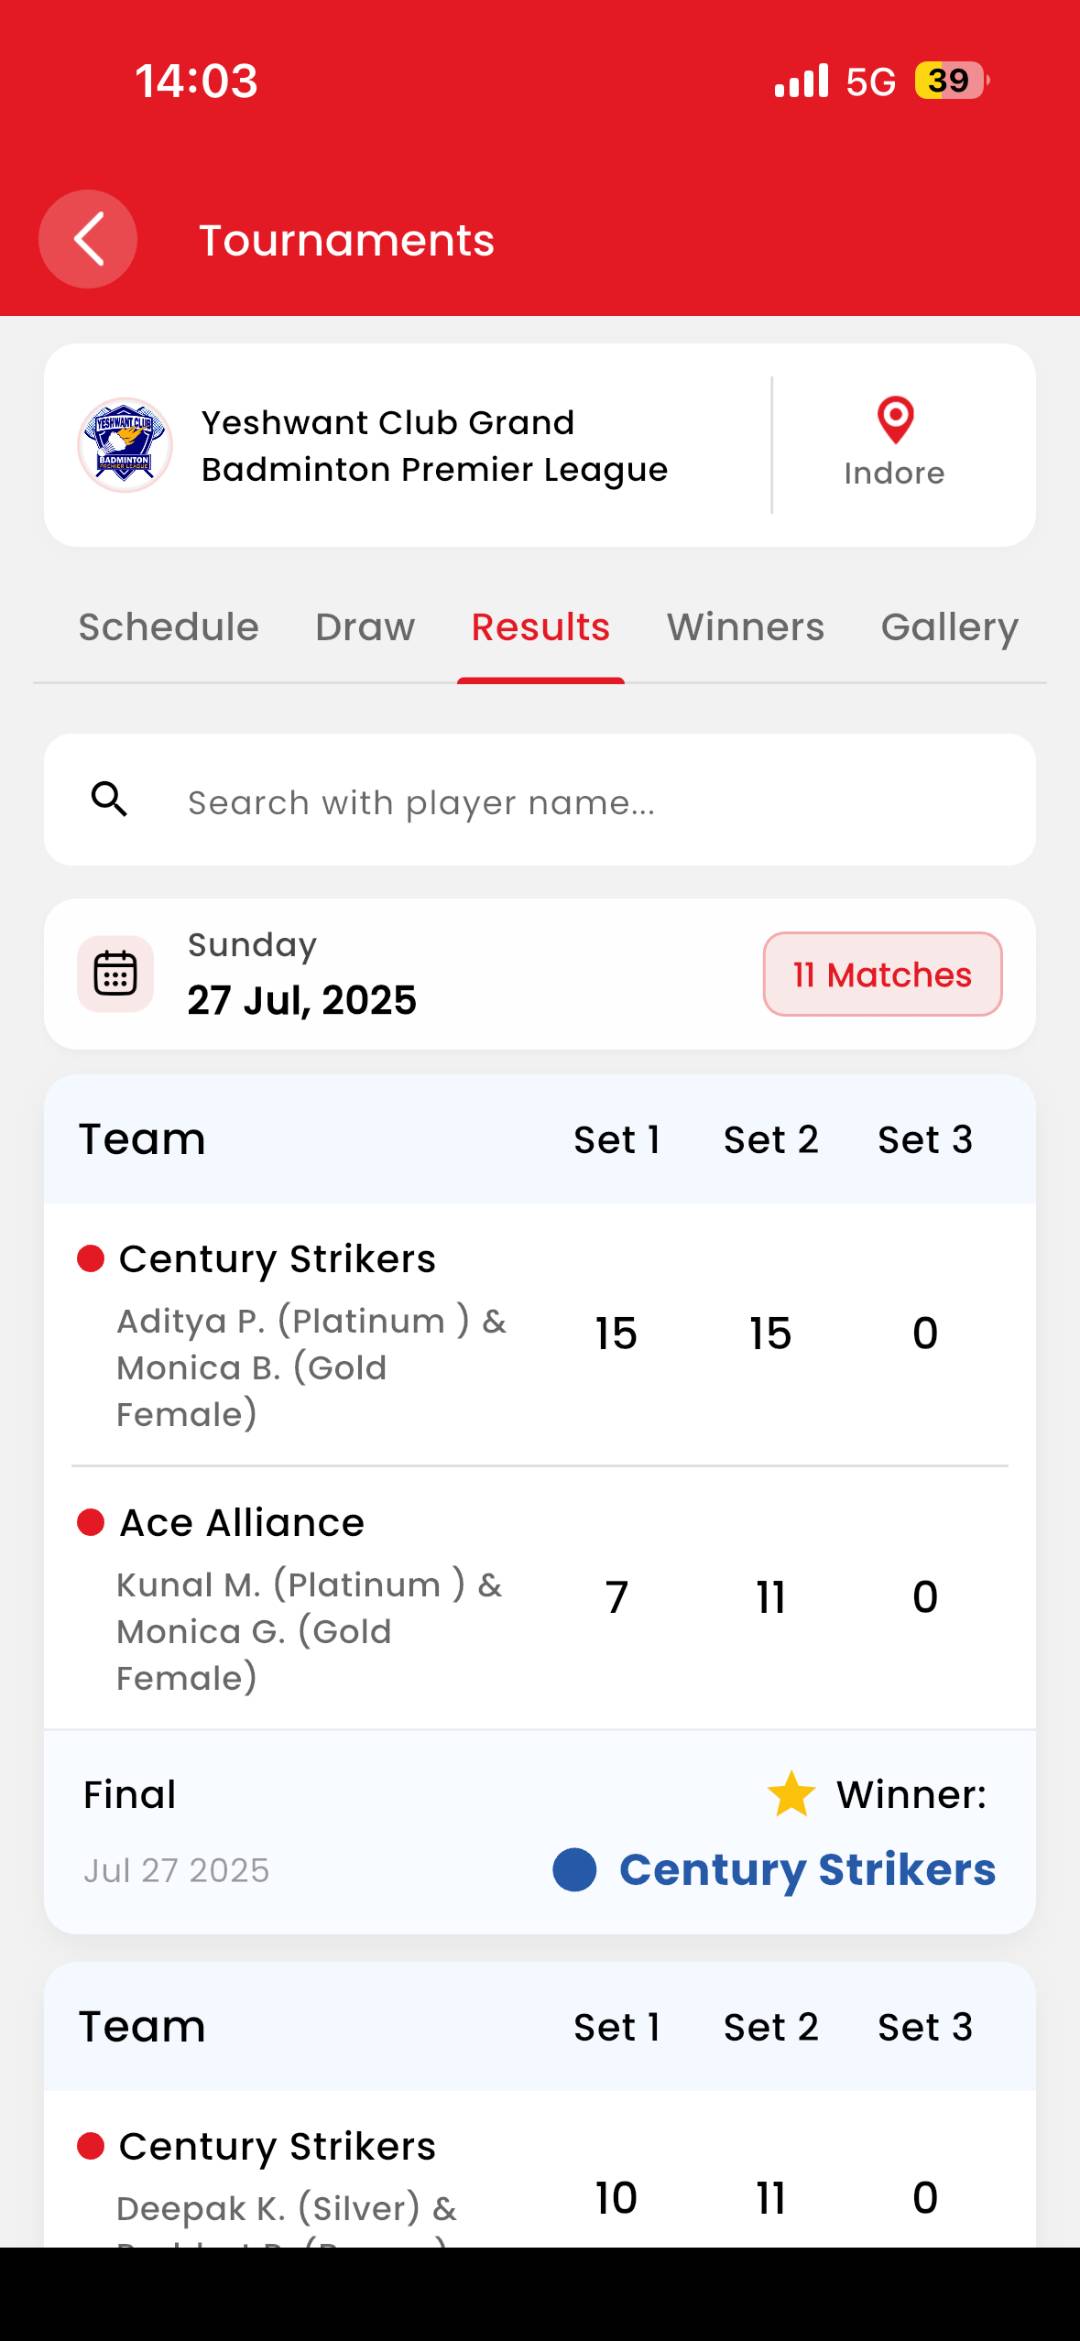Image resolution: width=1080 pixels, height=2341 pixels.
Task: Tap red dot next to Ace Alliance
Action: coord(91,1522)
